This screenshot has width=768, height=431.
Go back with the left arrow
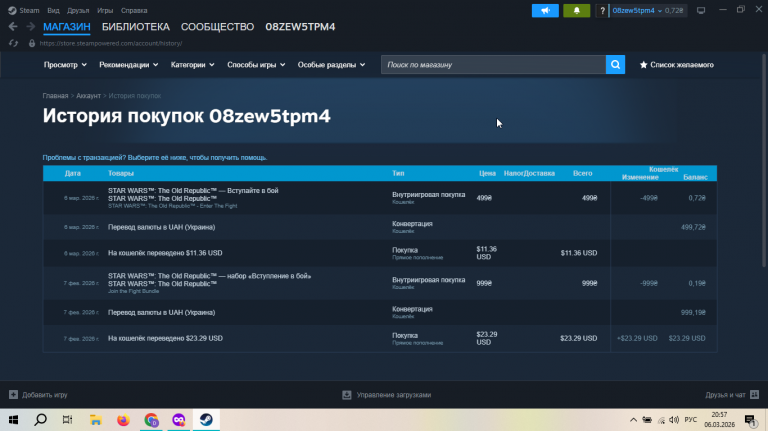[x=13, y=26]
